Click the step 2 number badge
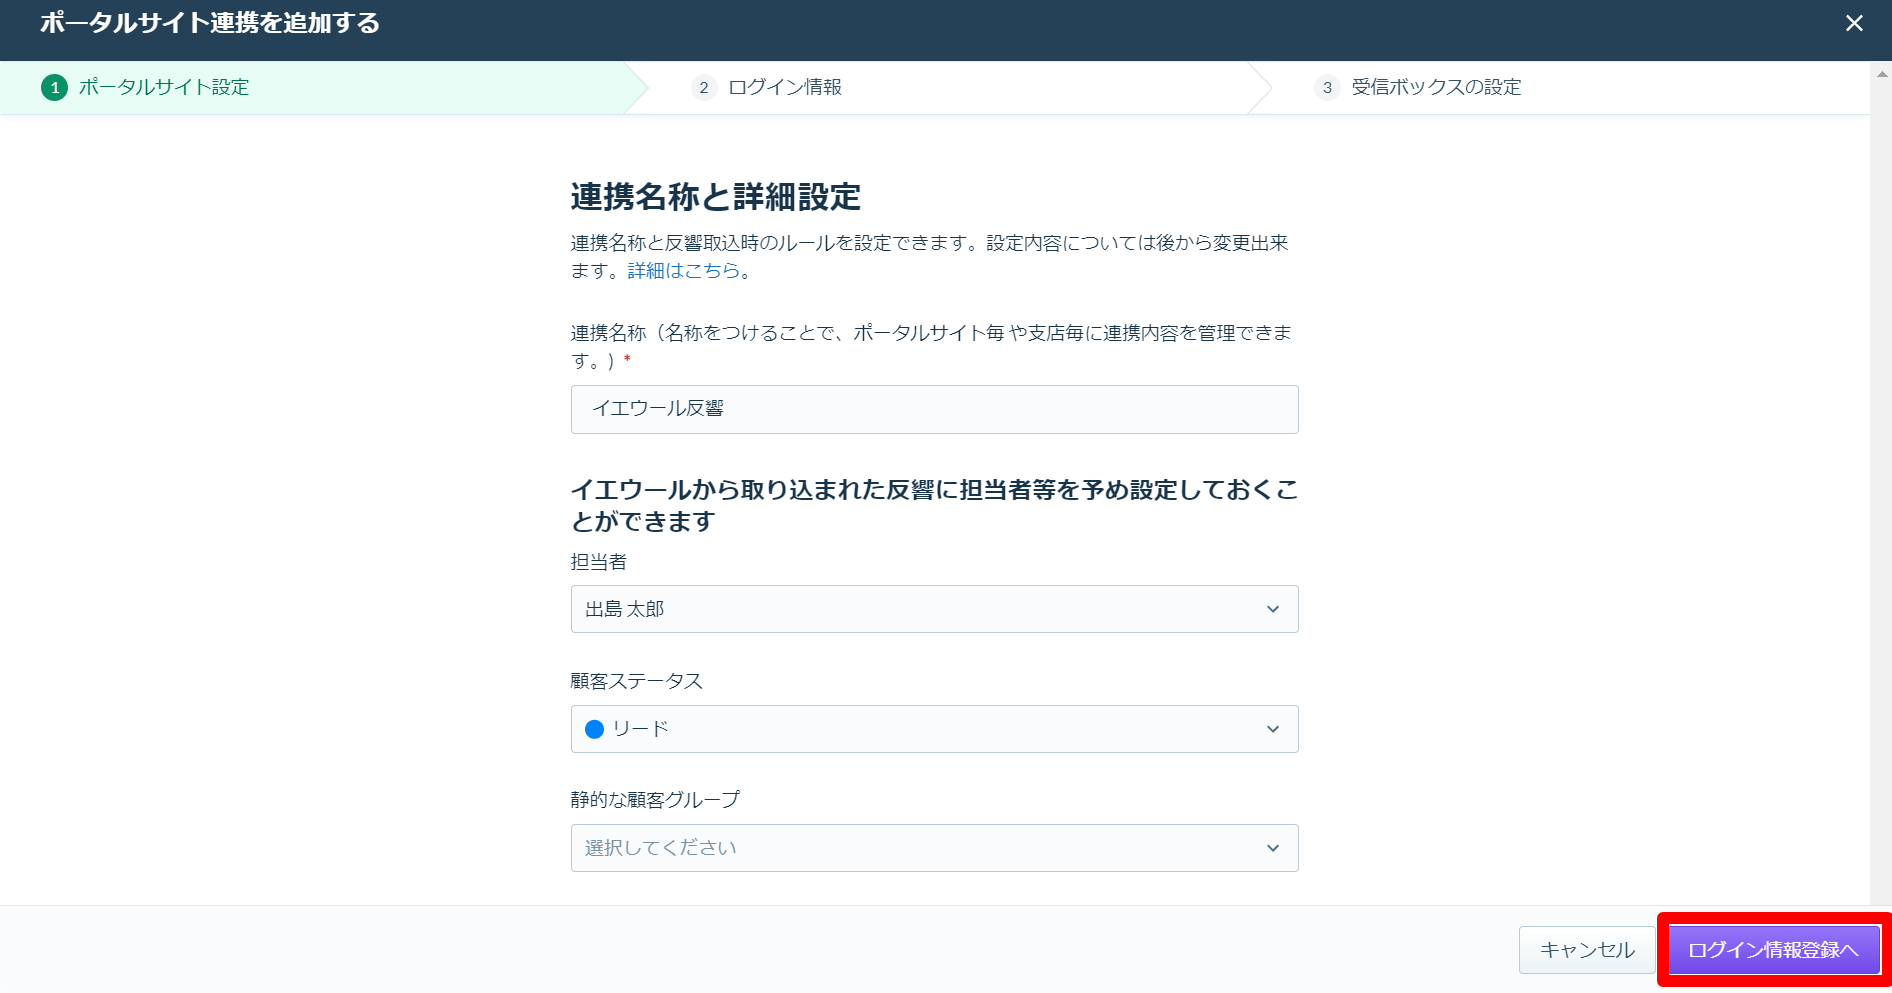 tap(704, 88)
